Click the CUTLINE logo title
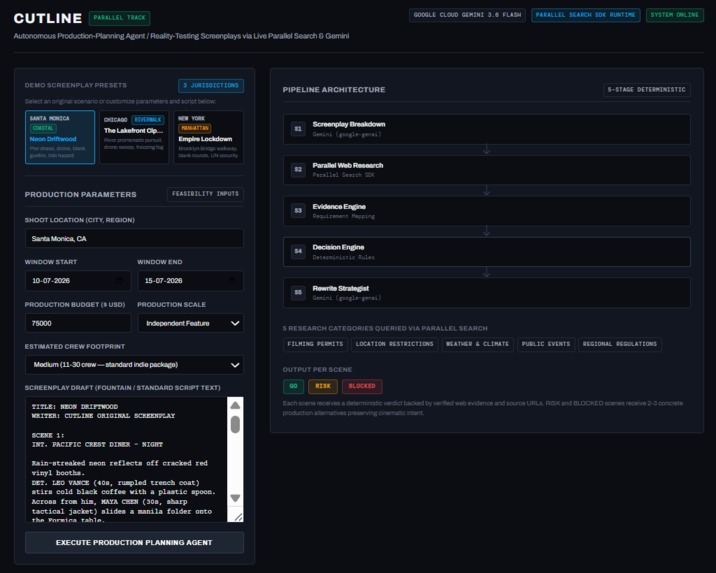Image resolution: width=716 pixels, height=573 pixels. click(48, 18)
